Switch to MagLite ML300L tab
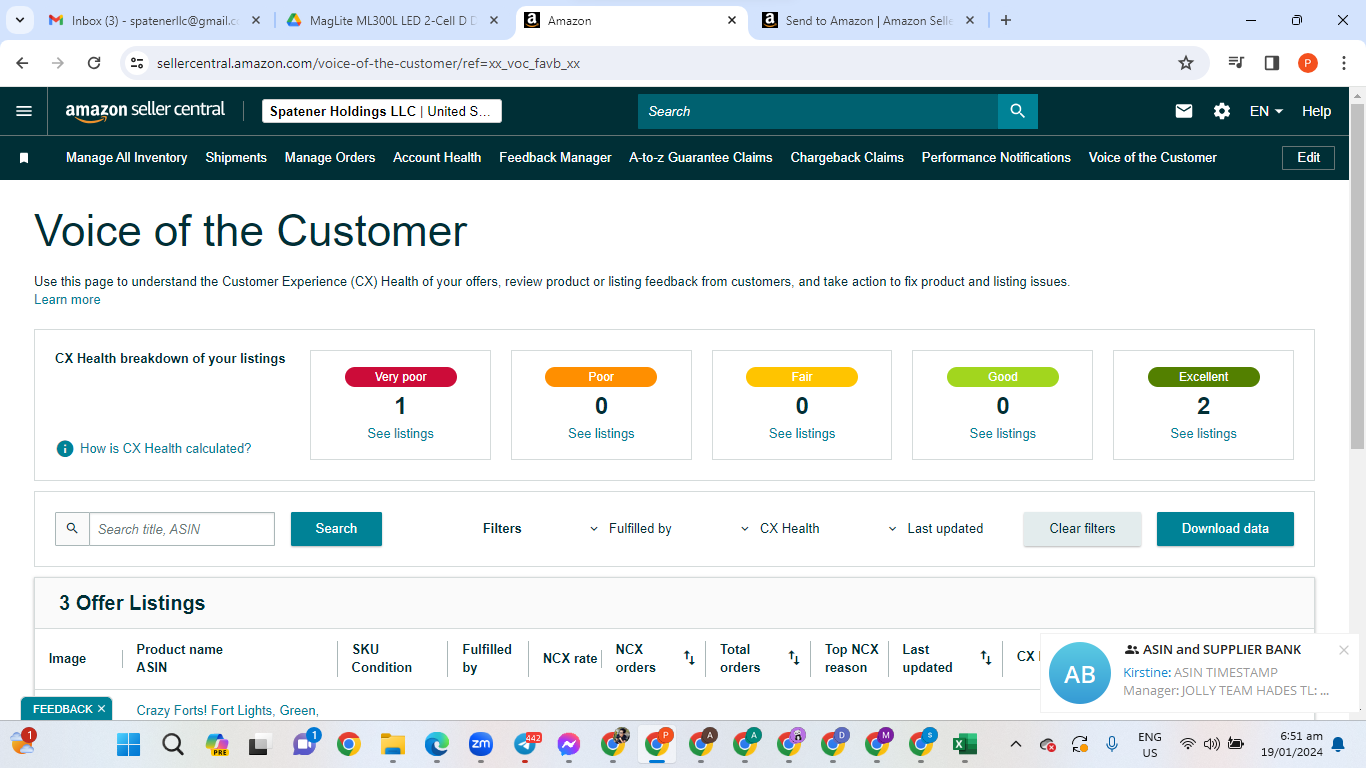 click(x=393, y=20)
